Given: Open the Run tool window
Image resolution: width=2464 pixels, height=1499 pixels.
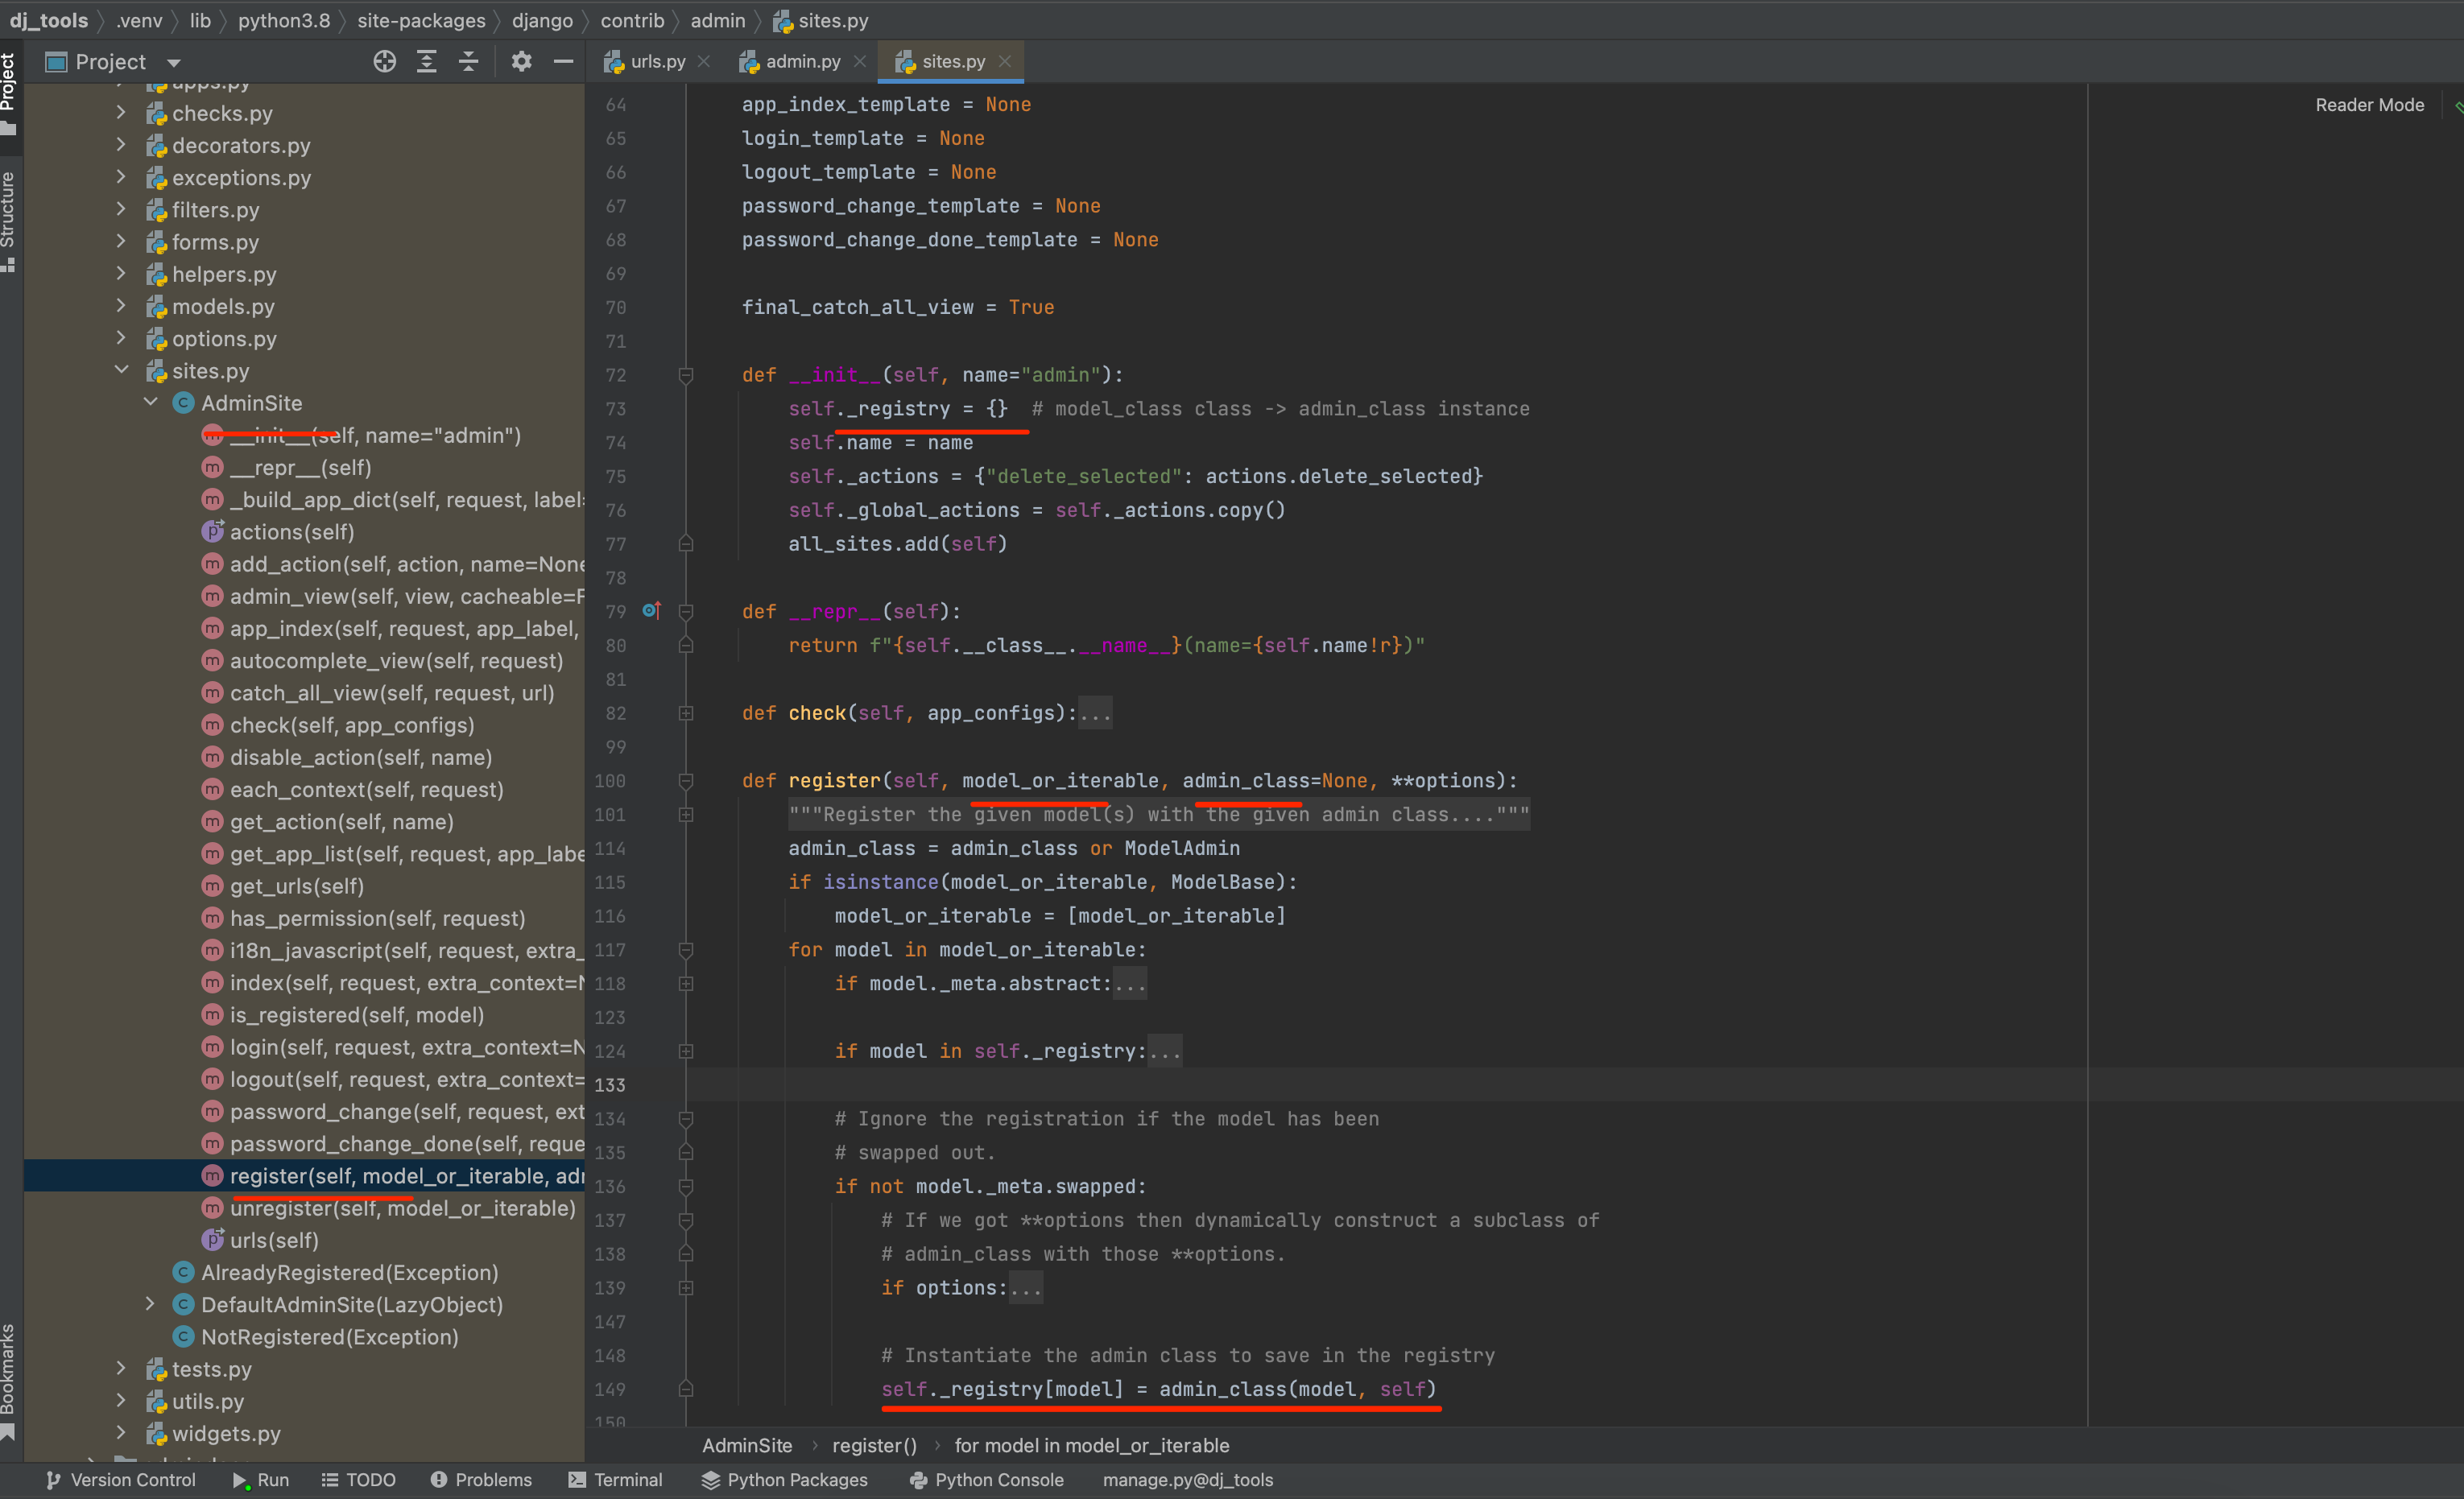Looking at the screenshot, I should click(260, 1480).
